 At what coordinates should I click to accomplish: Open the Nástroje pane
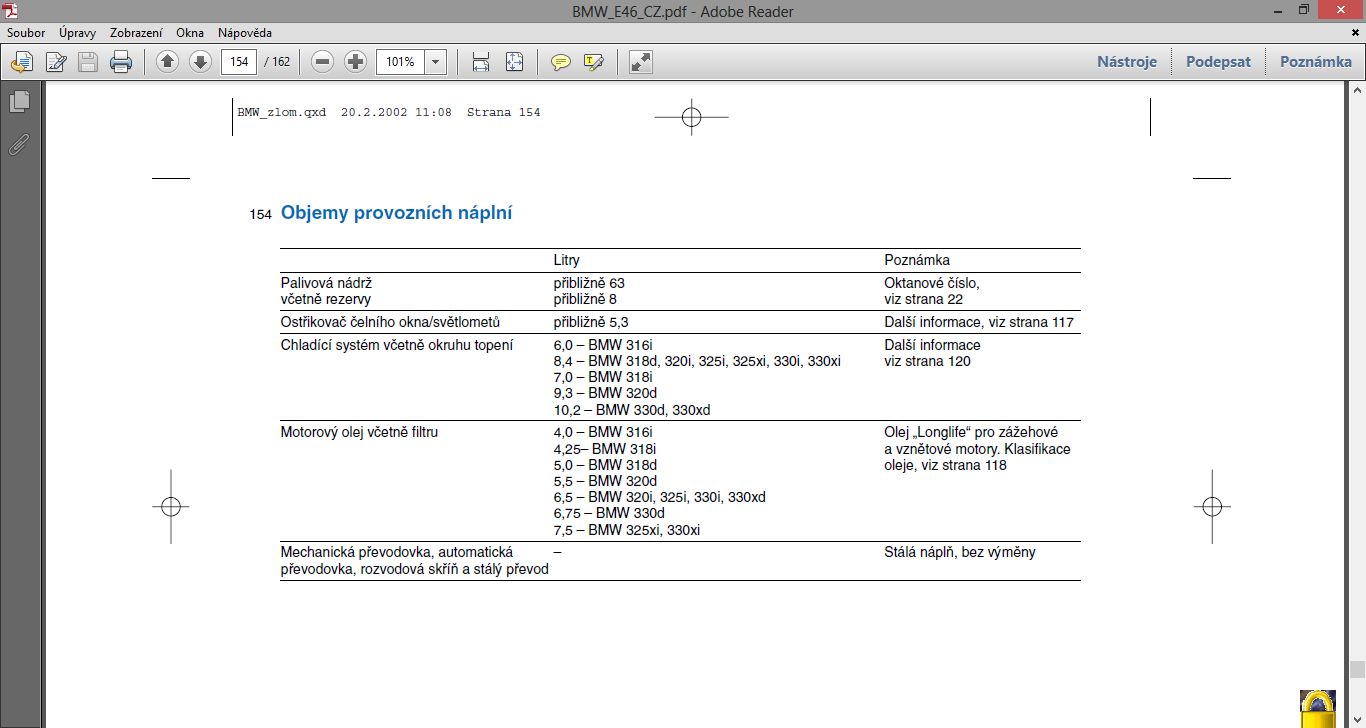tap(1127, 62)
